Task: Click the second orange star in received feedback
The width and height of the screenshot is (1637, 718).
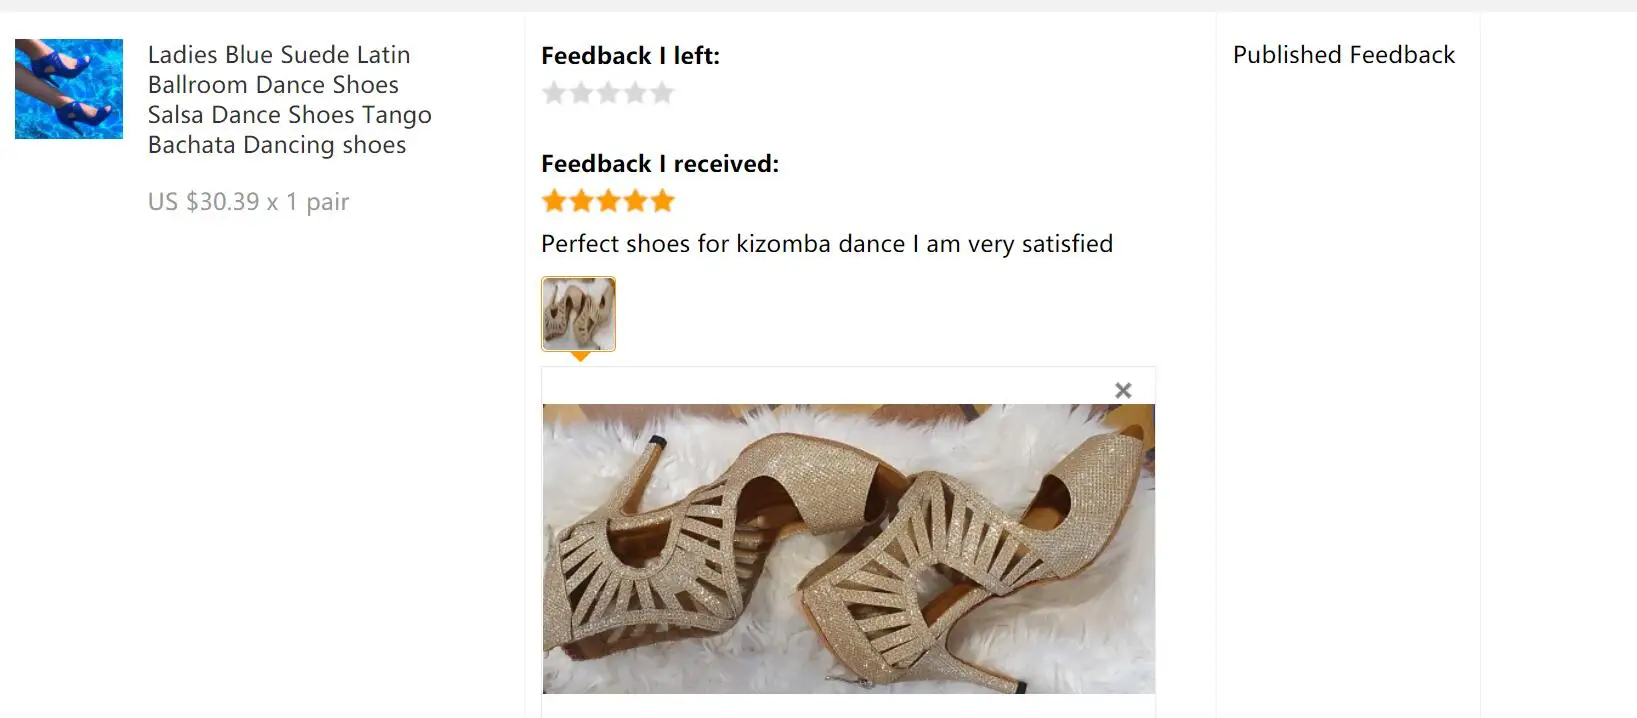Action: [x=581, y=201]
